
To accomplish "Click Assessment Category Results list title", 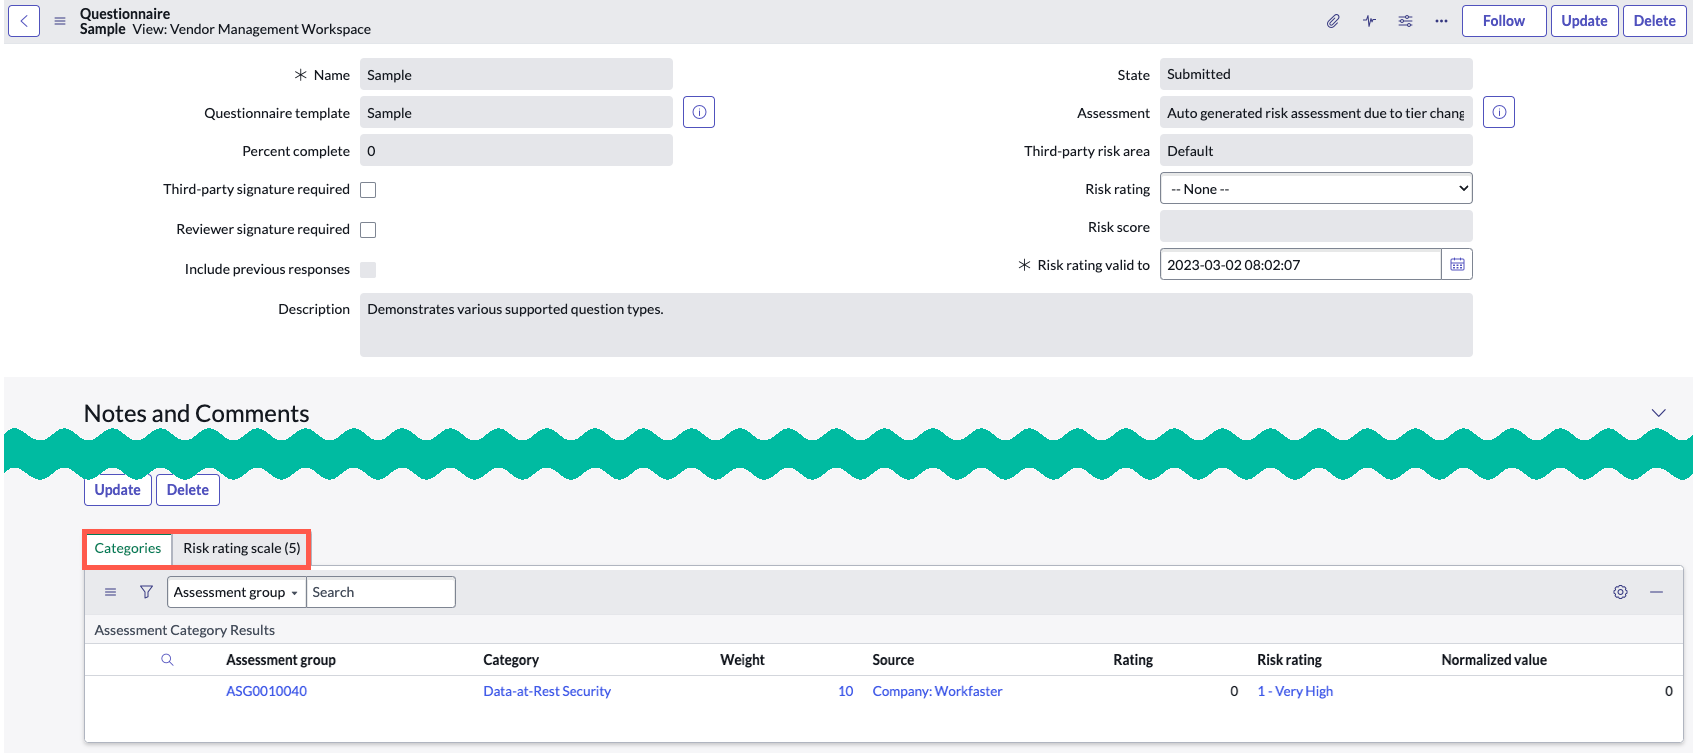I will tap(185, 630).
